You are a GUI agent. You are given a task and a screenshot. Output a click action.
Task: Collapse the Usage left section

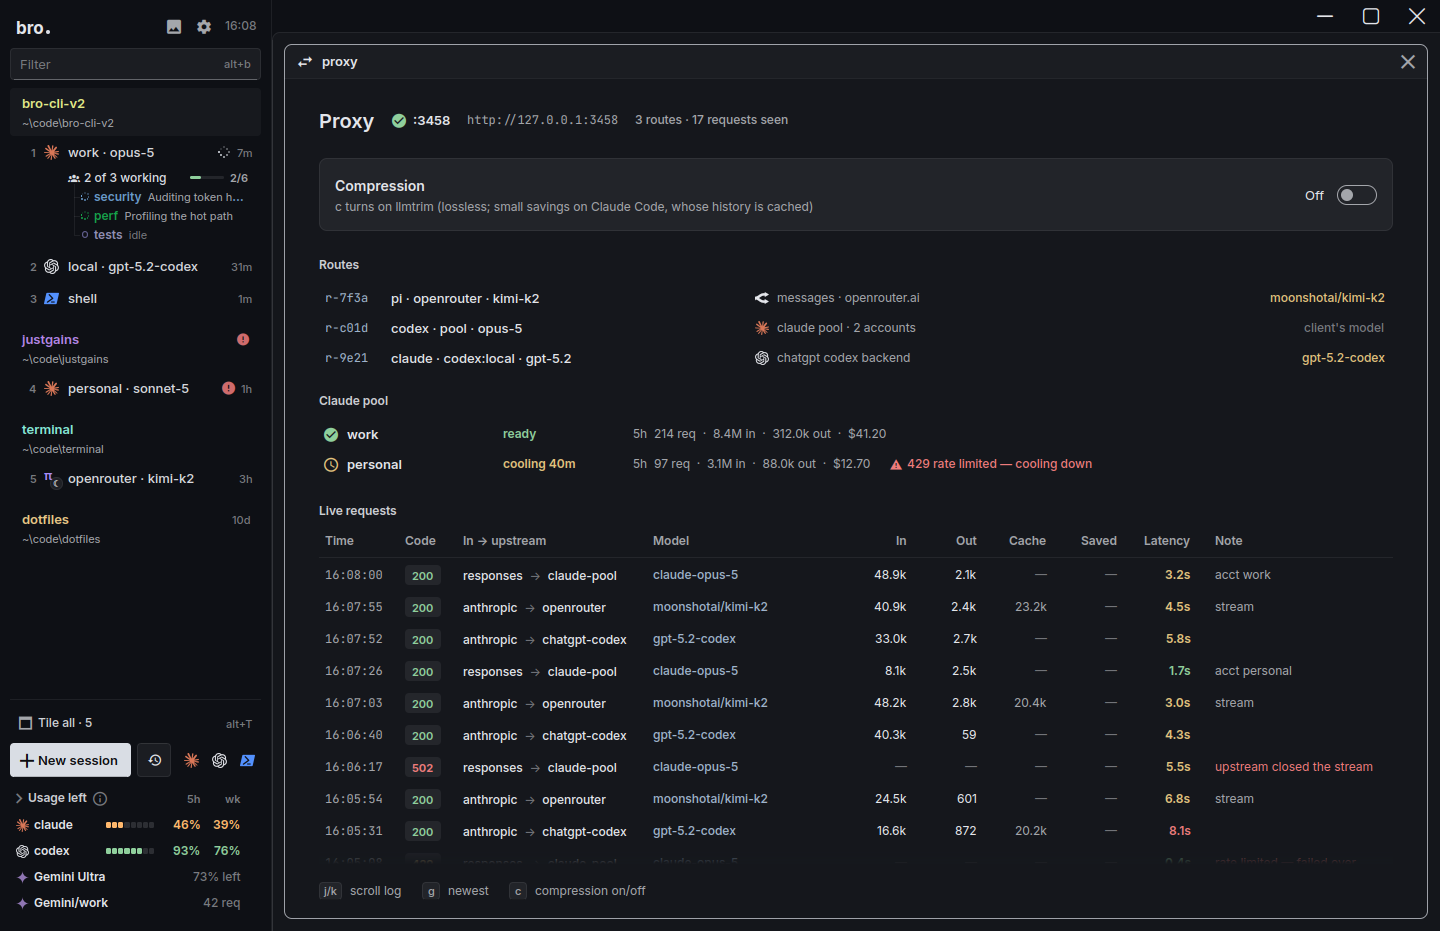click(x=19, y=798)
